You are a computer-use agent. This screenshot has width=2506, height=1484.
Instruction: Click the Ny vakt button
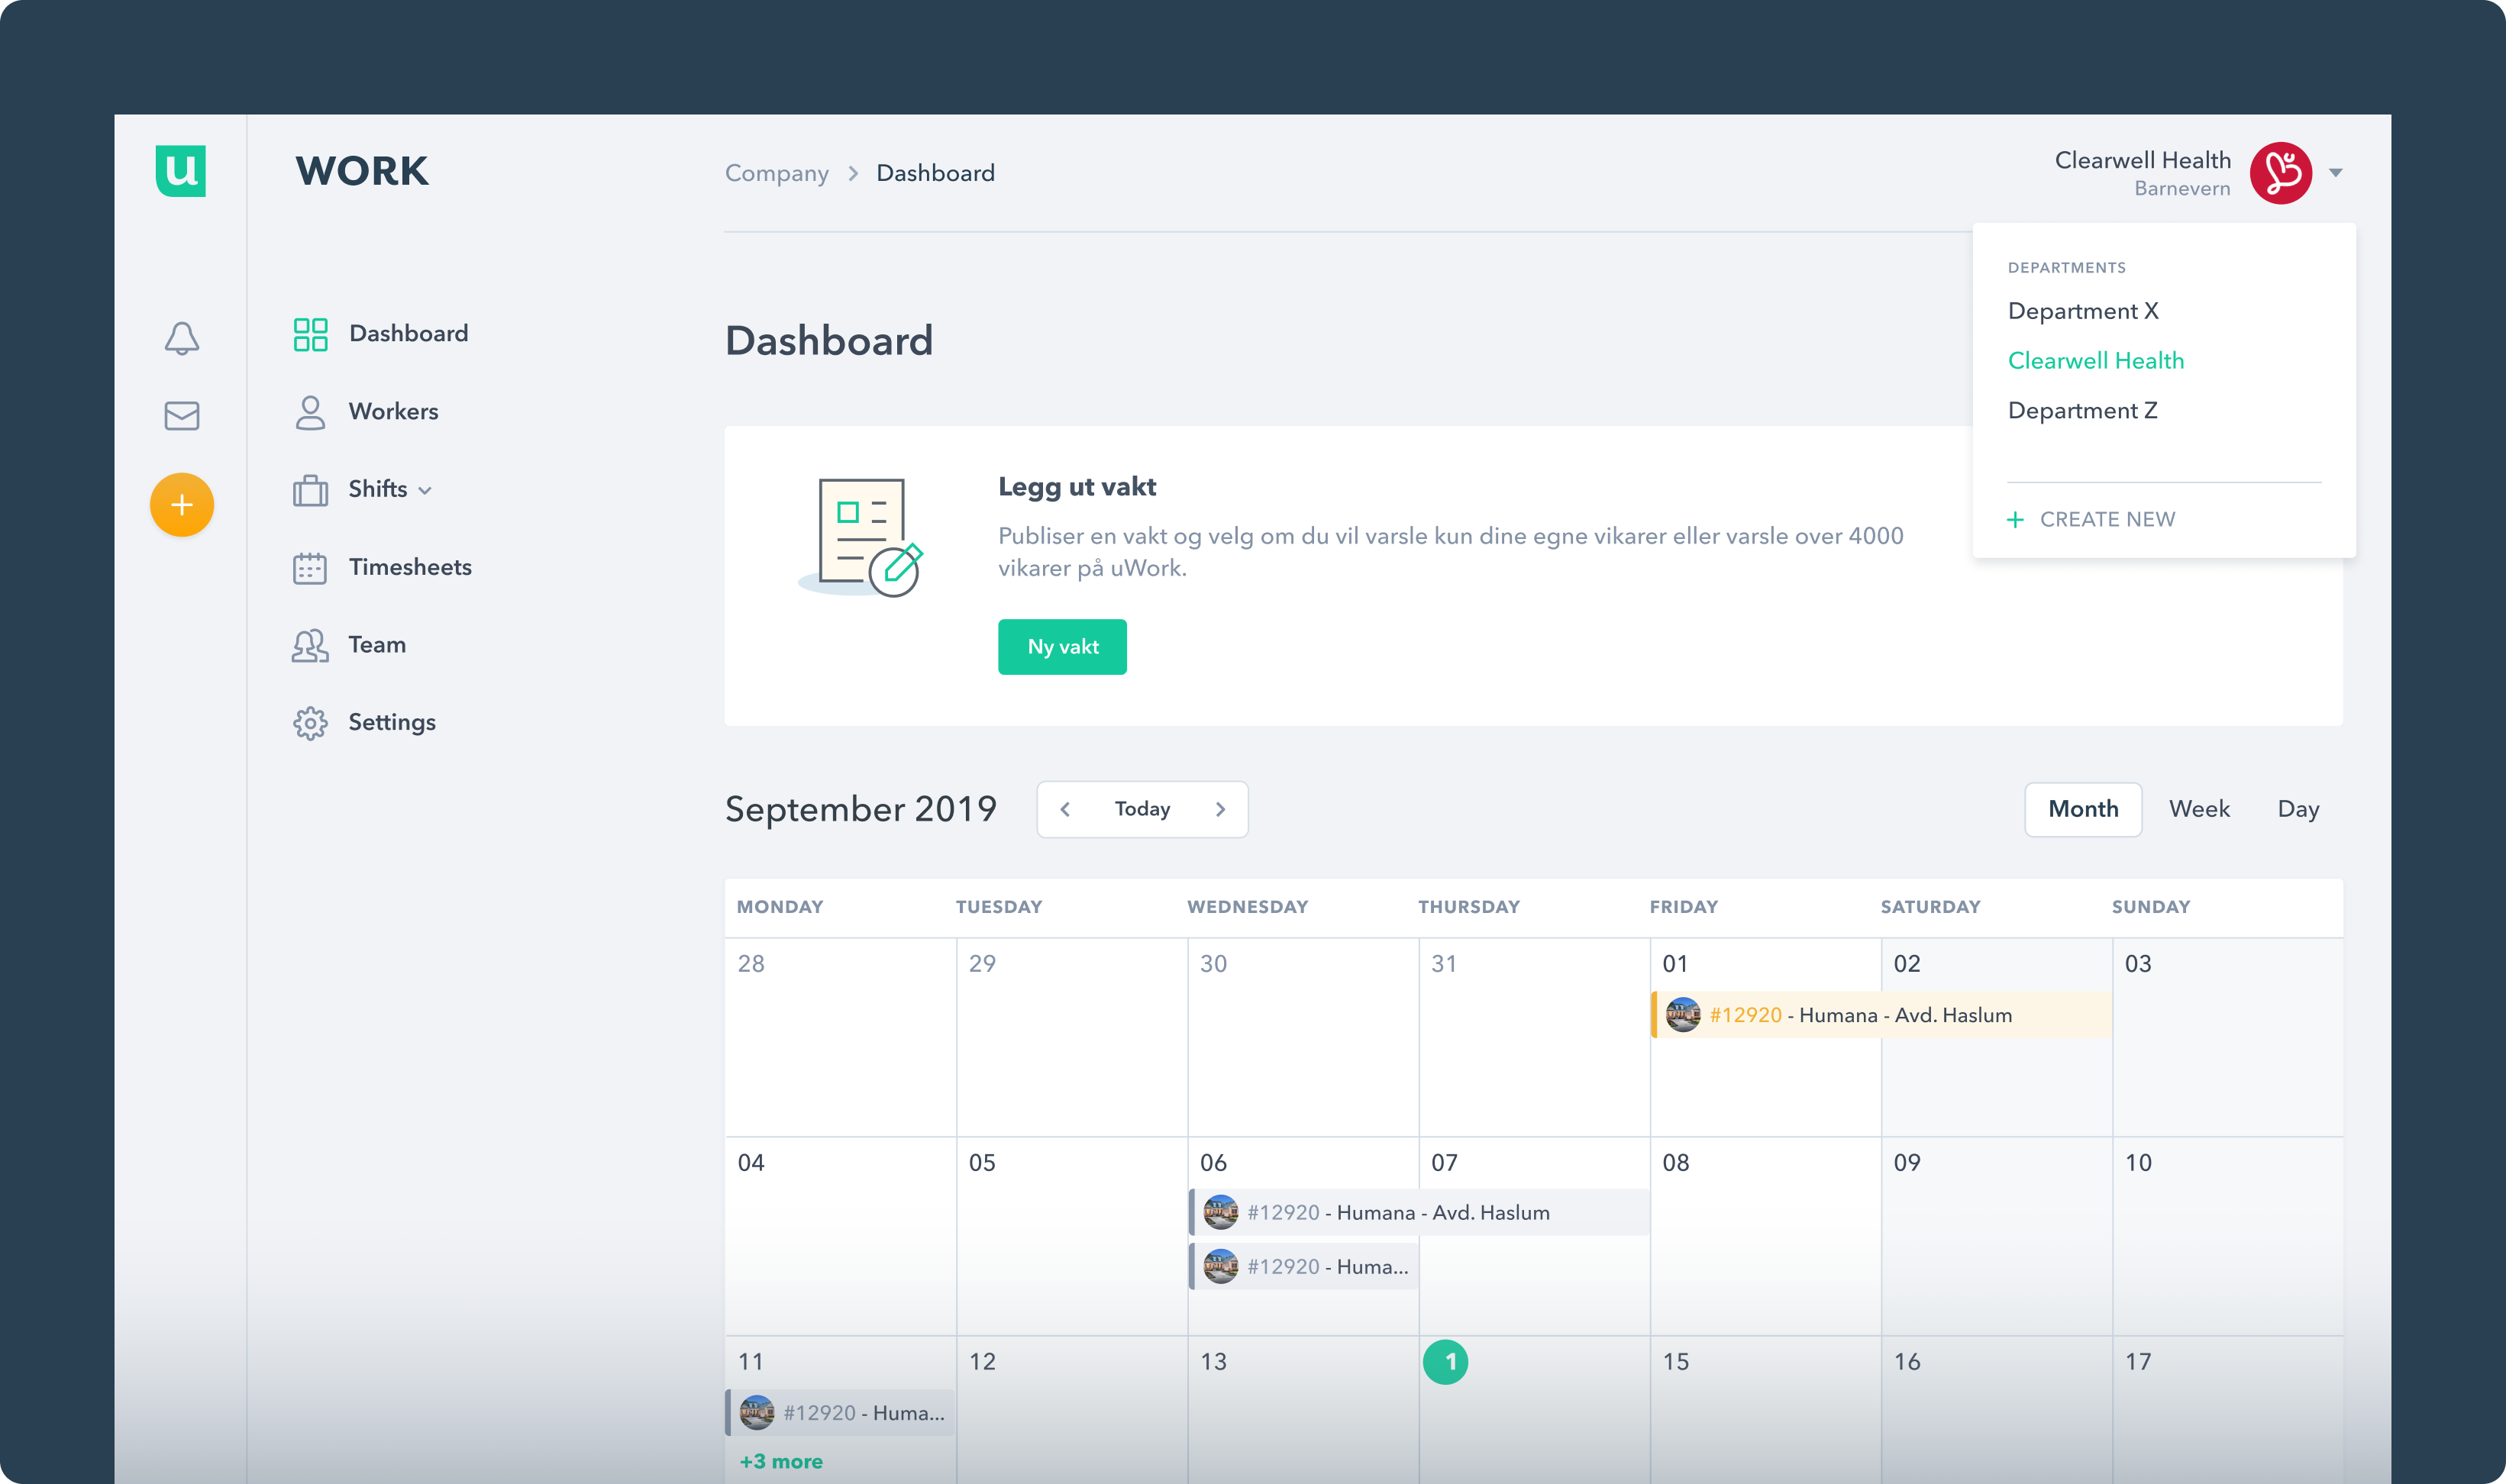coord(1062,647)
